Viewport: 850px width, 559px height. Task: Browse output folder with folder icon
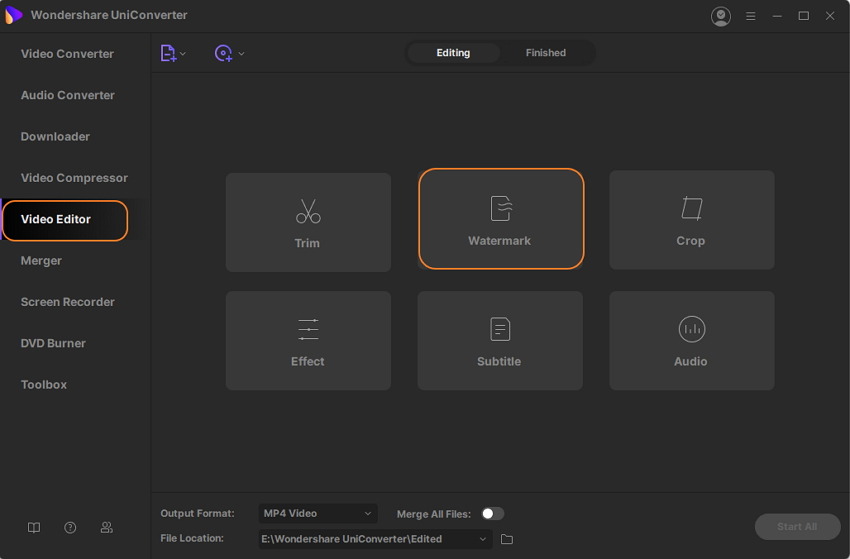[x=507, y=539]
